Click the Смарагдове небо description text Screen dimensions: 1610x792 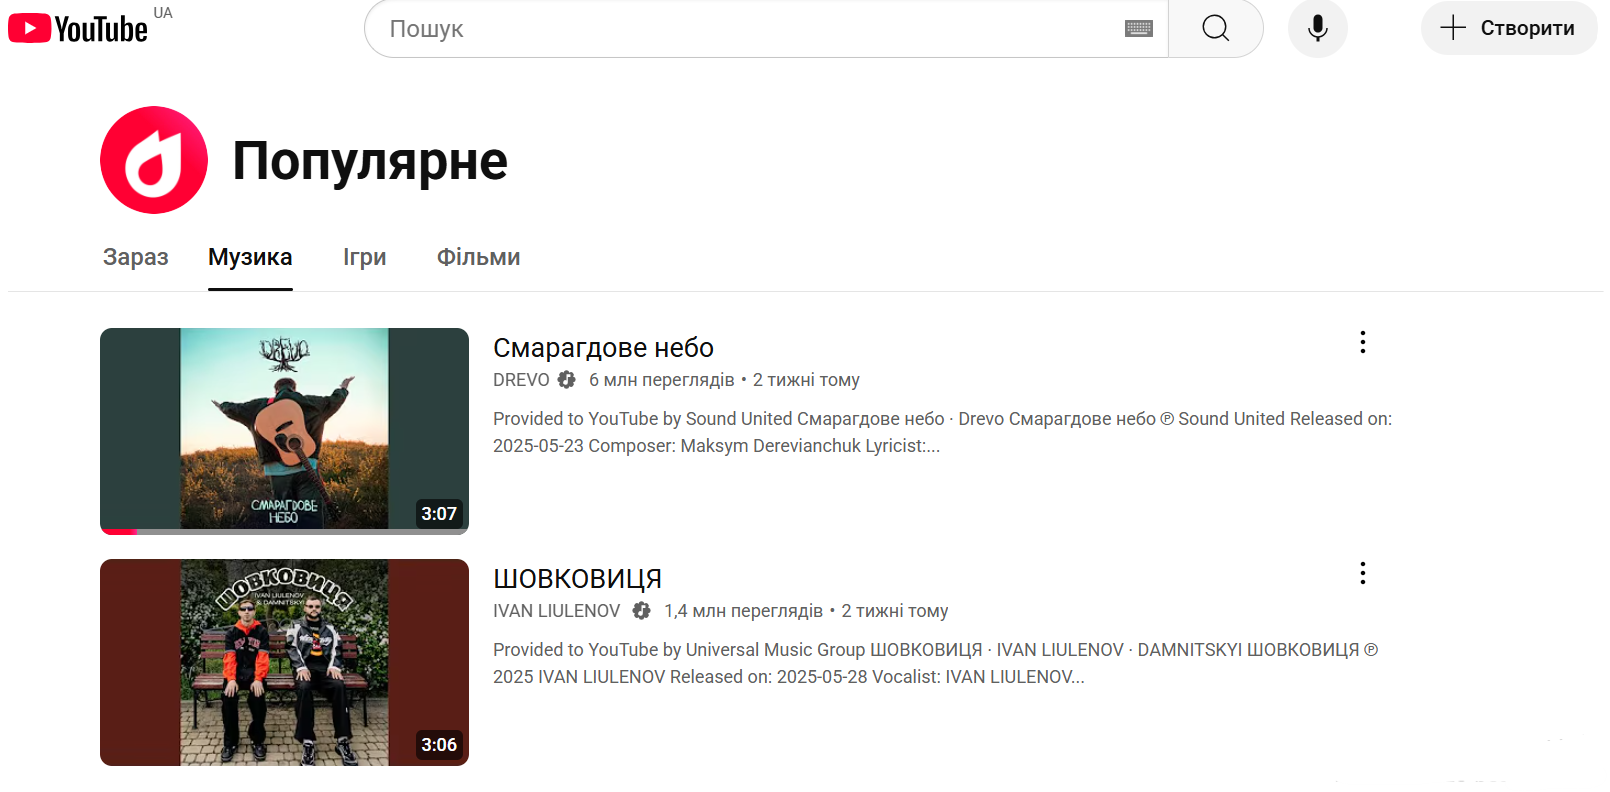pyautogui.click(x=942, y=432)
